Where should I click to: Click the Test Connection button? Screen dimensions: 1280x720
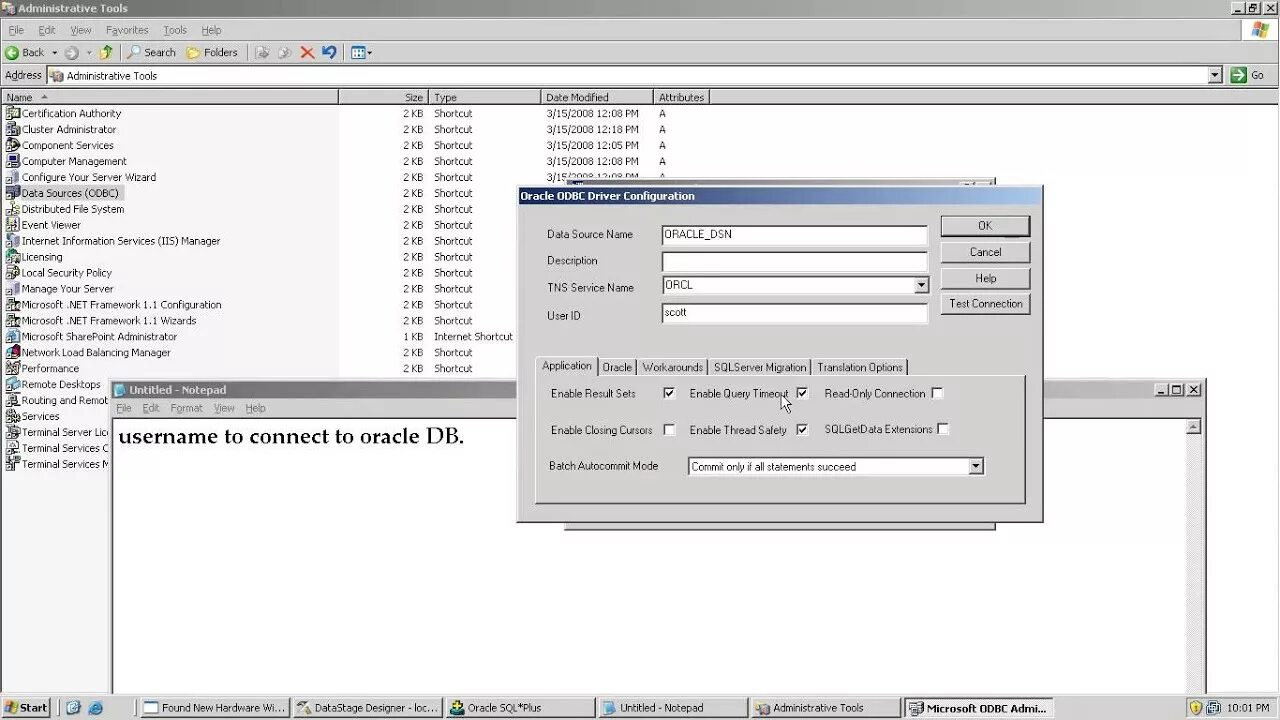pos(985,304)
